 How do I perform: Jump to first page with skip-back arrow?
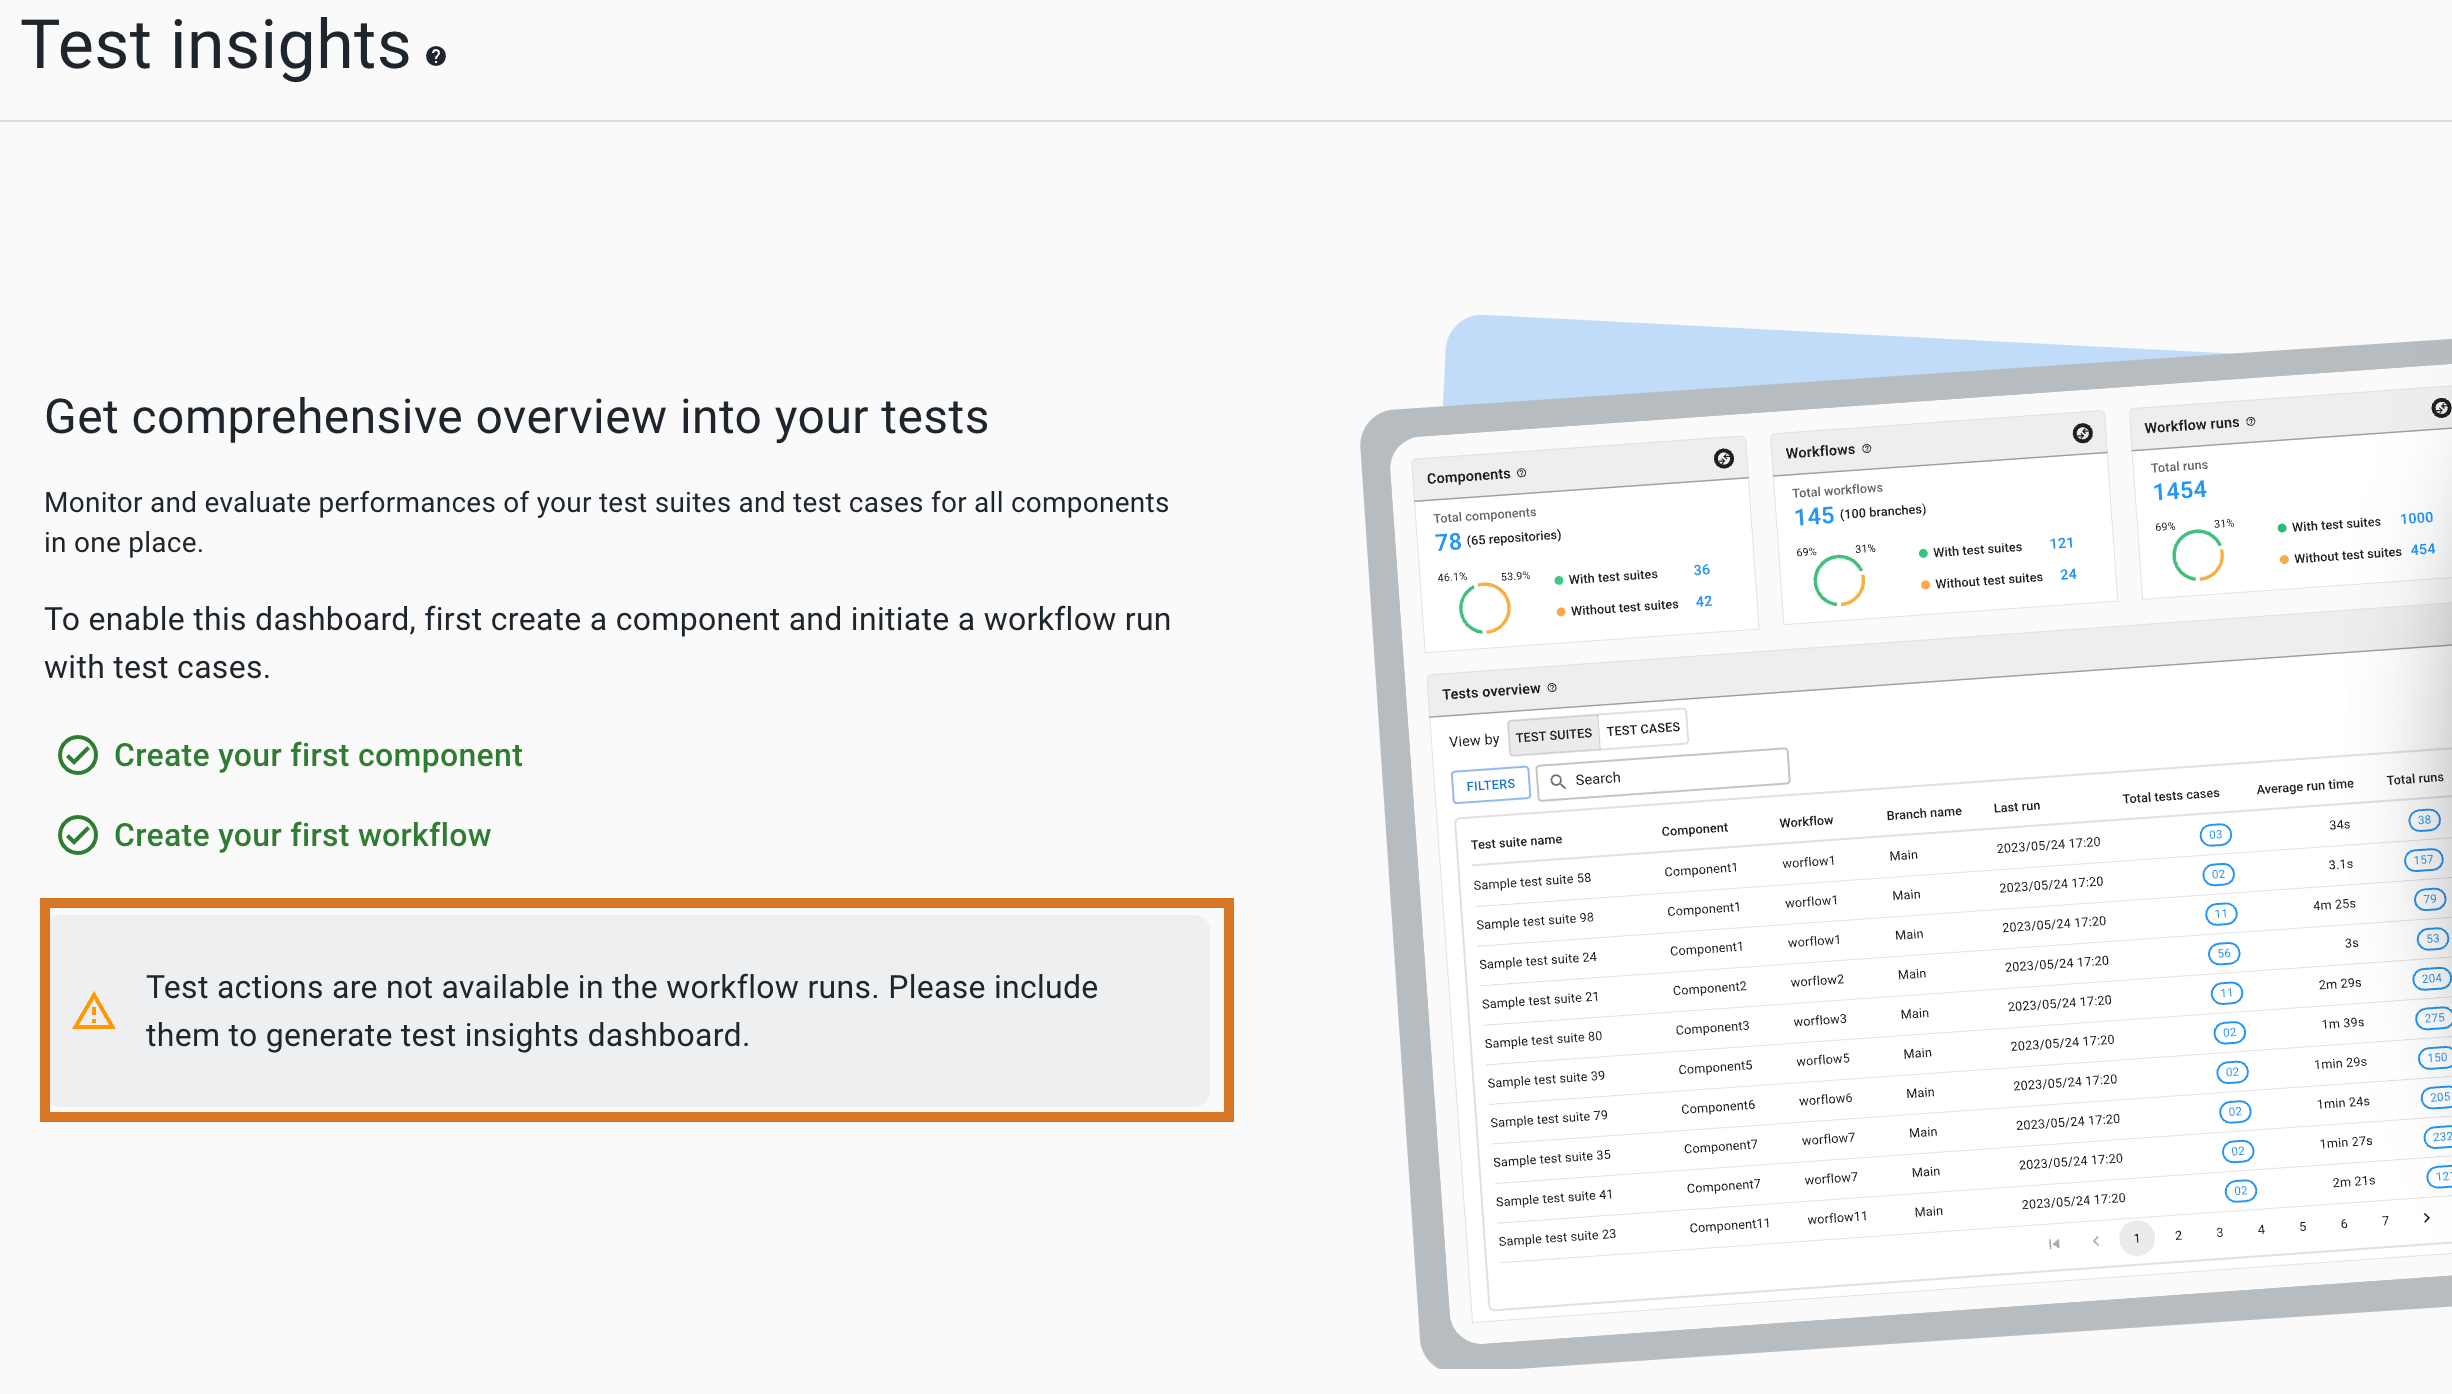[x=2054, y=1243]
